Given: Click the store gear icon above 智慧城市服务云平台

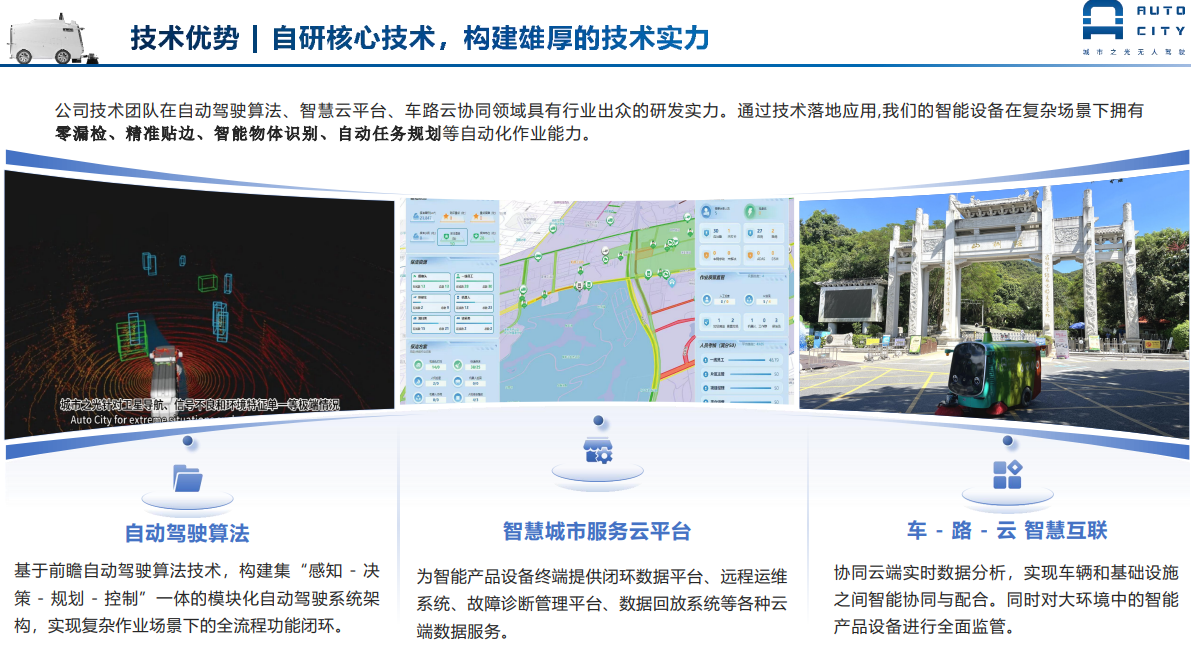Looking at the screenshot, I should [x=598, y=450].
